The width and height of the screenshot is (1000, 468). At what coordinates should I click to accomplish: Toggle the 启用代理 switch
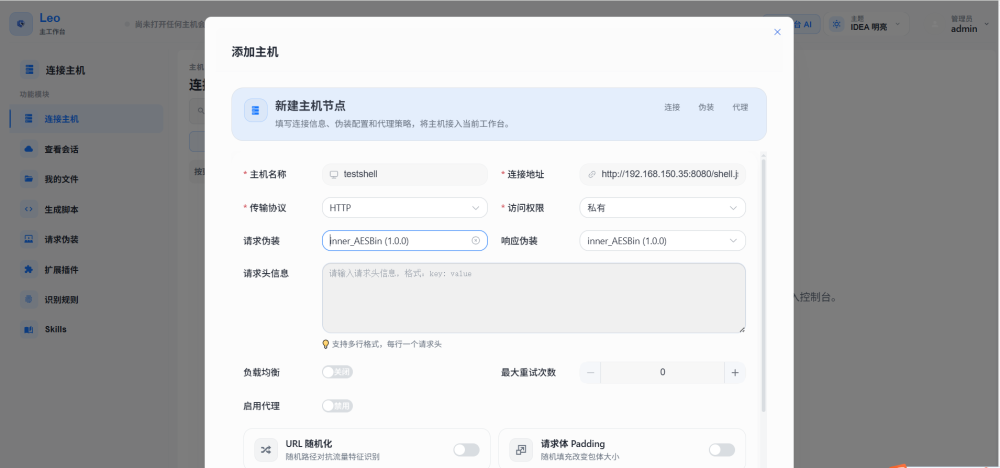click(x=337, y=406)
